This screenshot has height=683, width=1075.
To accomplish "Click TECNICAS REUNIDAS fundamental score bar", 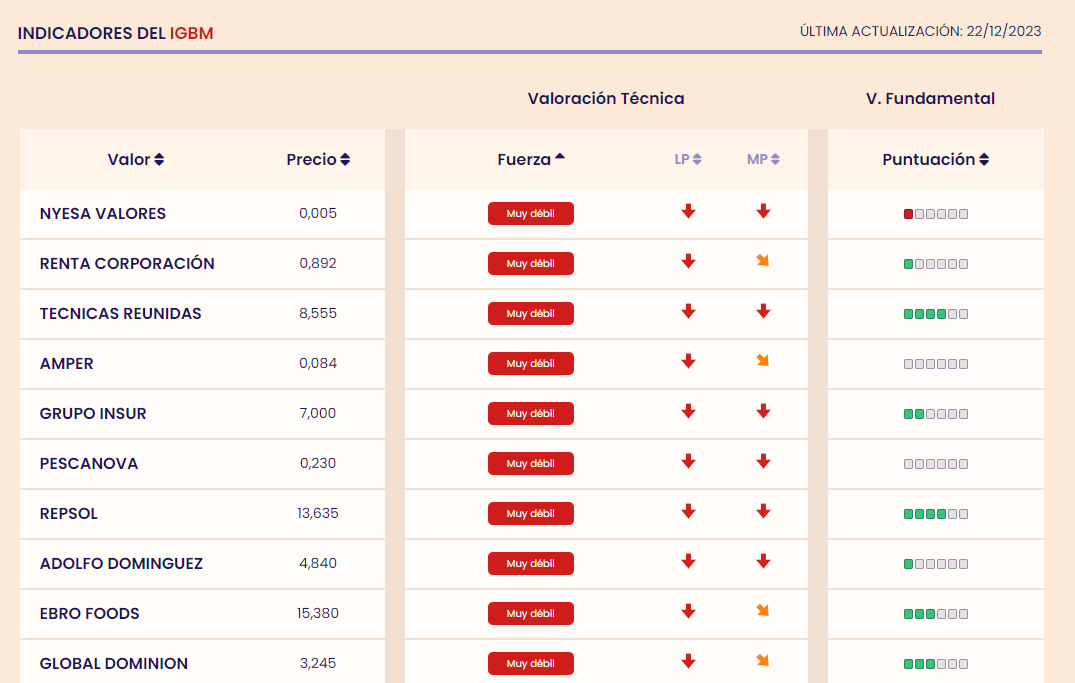I will tap(936, 314).
